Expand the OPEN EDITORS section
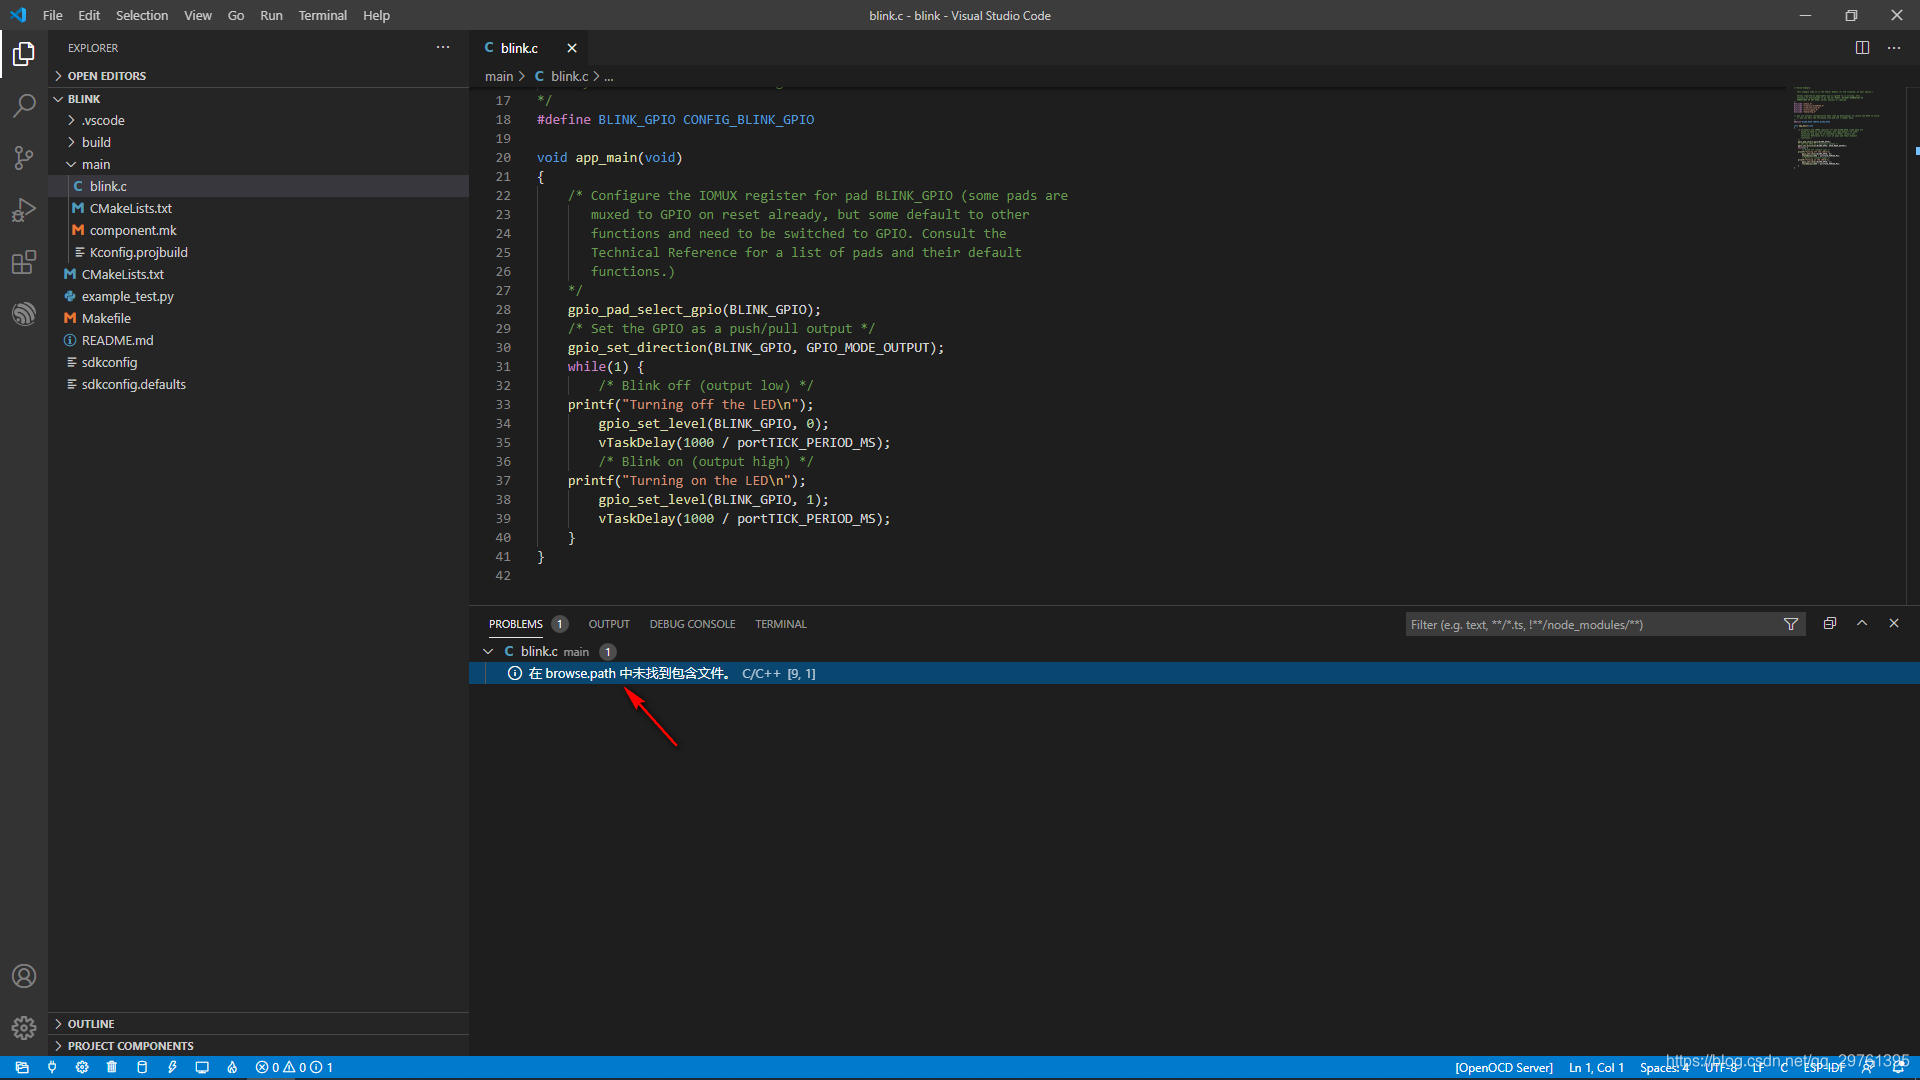 tap(258, 76)
